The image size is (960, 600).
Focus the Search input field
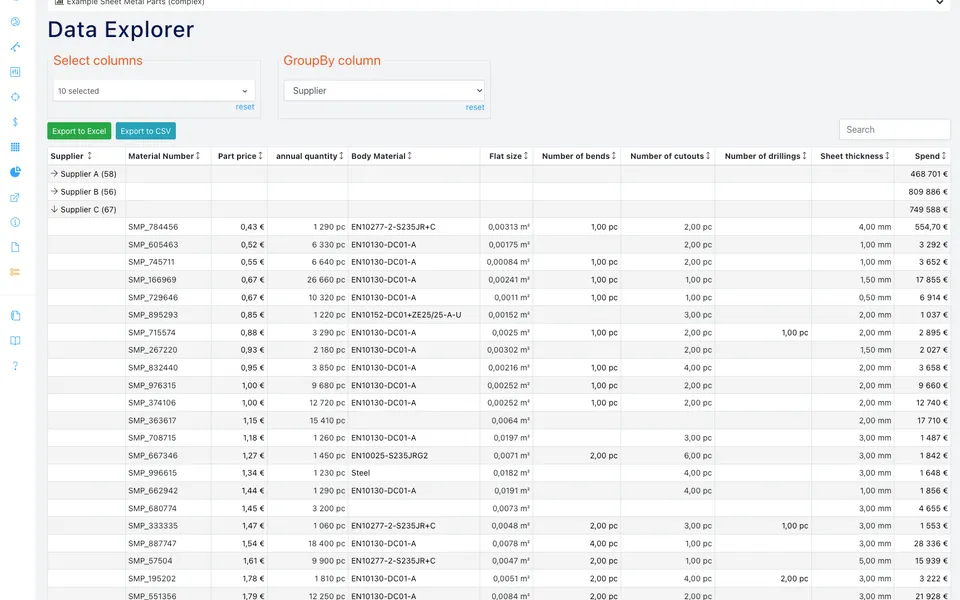[x=894, y=130]
